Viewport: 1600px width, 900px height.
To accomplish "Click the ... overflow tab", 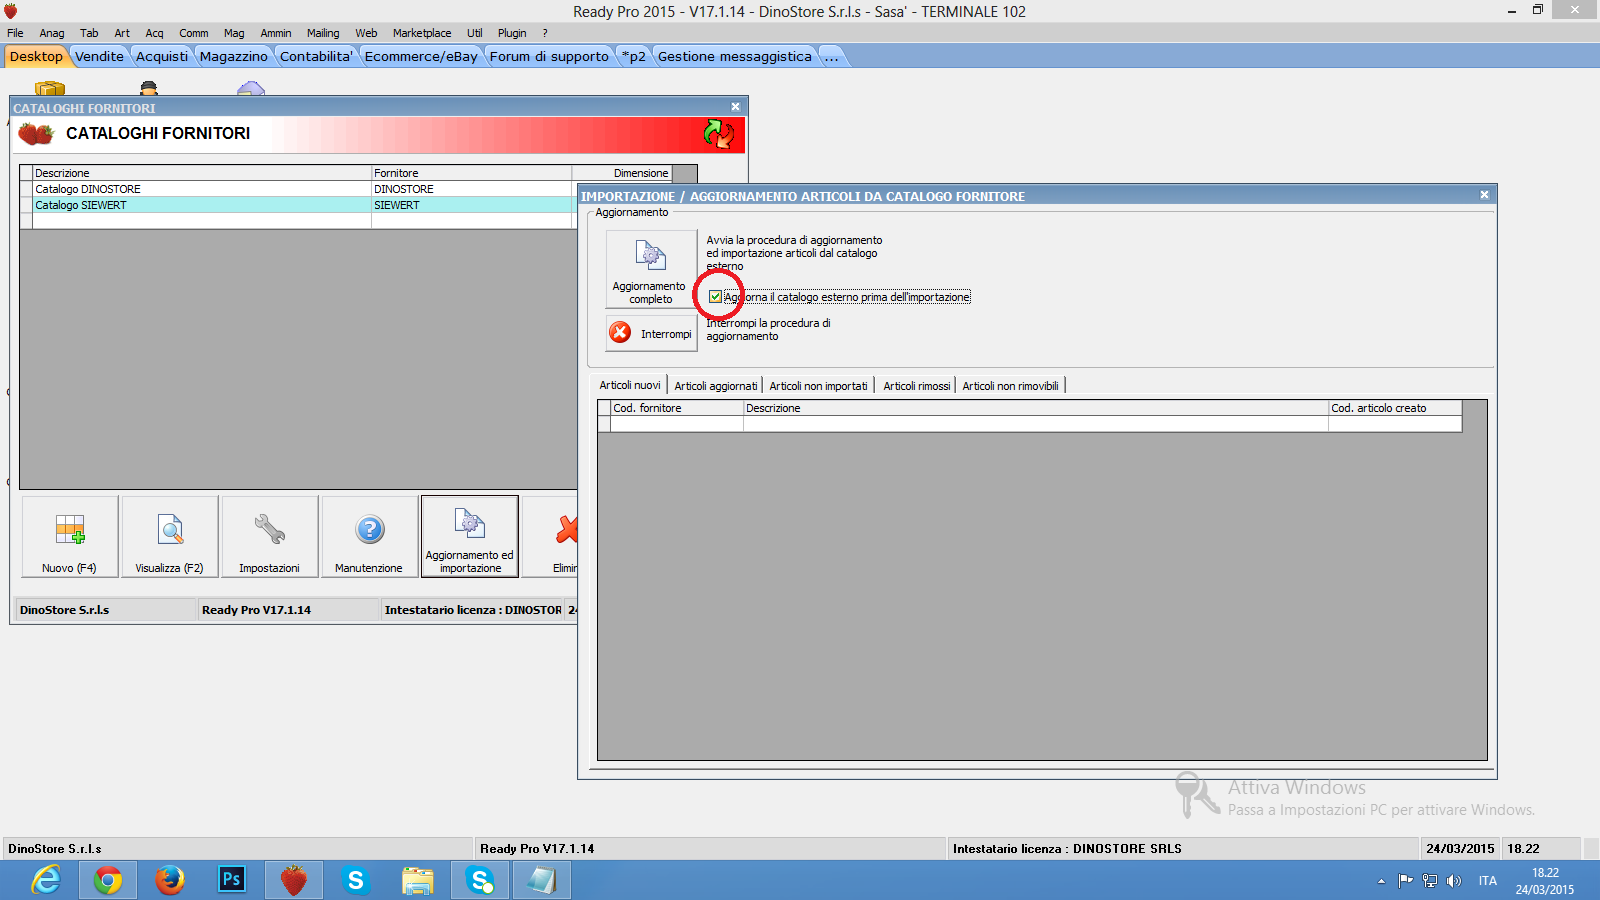I will point(831,56).
